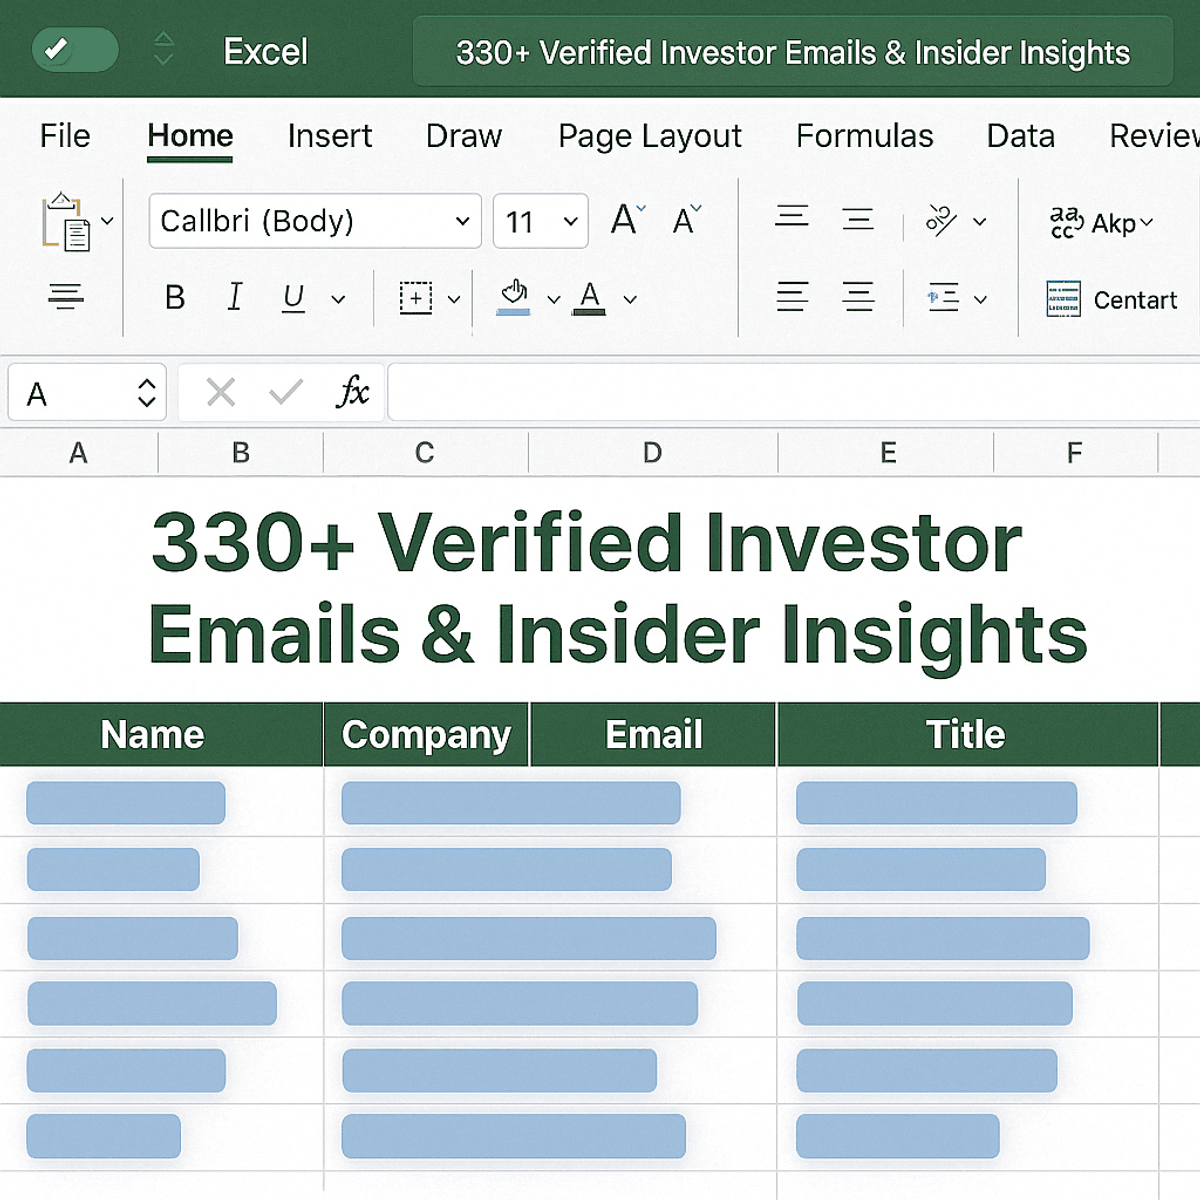This screenshot has width=1200, height=1200.
Task: Decrease font size with smaller A
Action: click(x=686, y=220)
